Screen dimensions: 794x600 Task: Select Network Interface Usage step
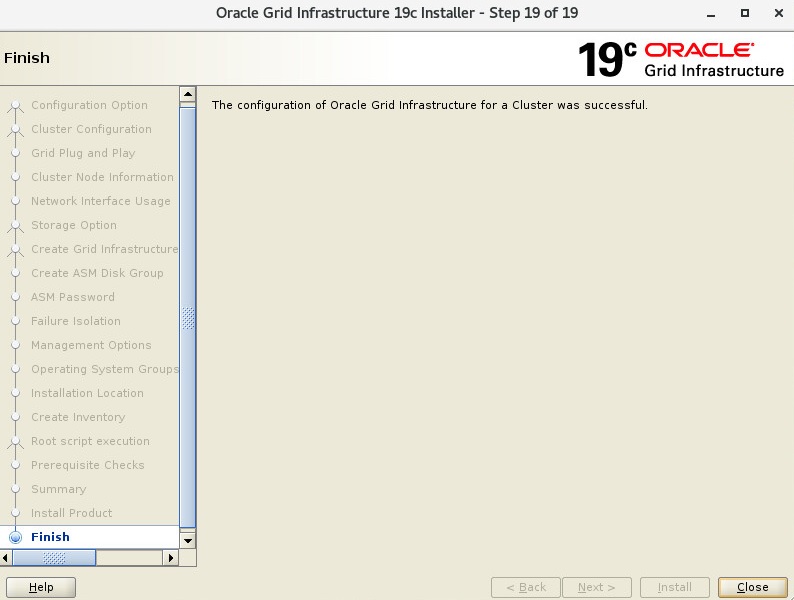(x=101, y=201)
